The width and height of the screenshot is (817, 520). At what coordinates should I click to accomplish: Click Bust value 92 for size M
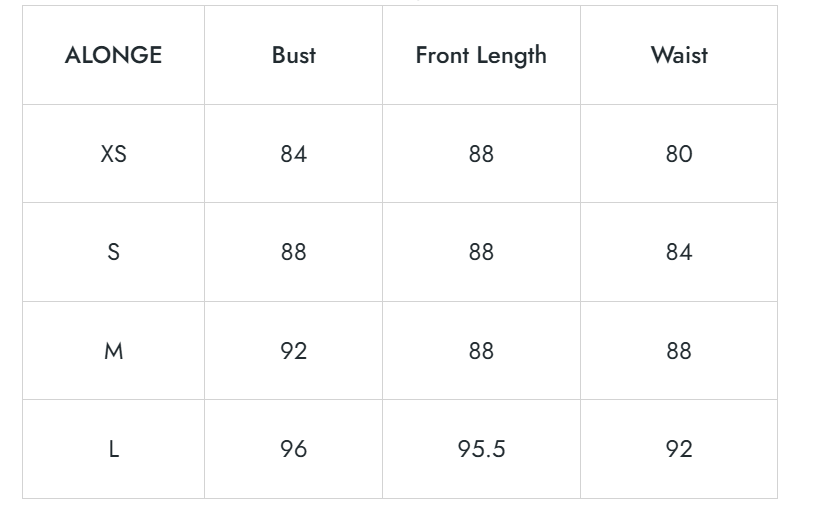point(293,351)
